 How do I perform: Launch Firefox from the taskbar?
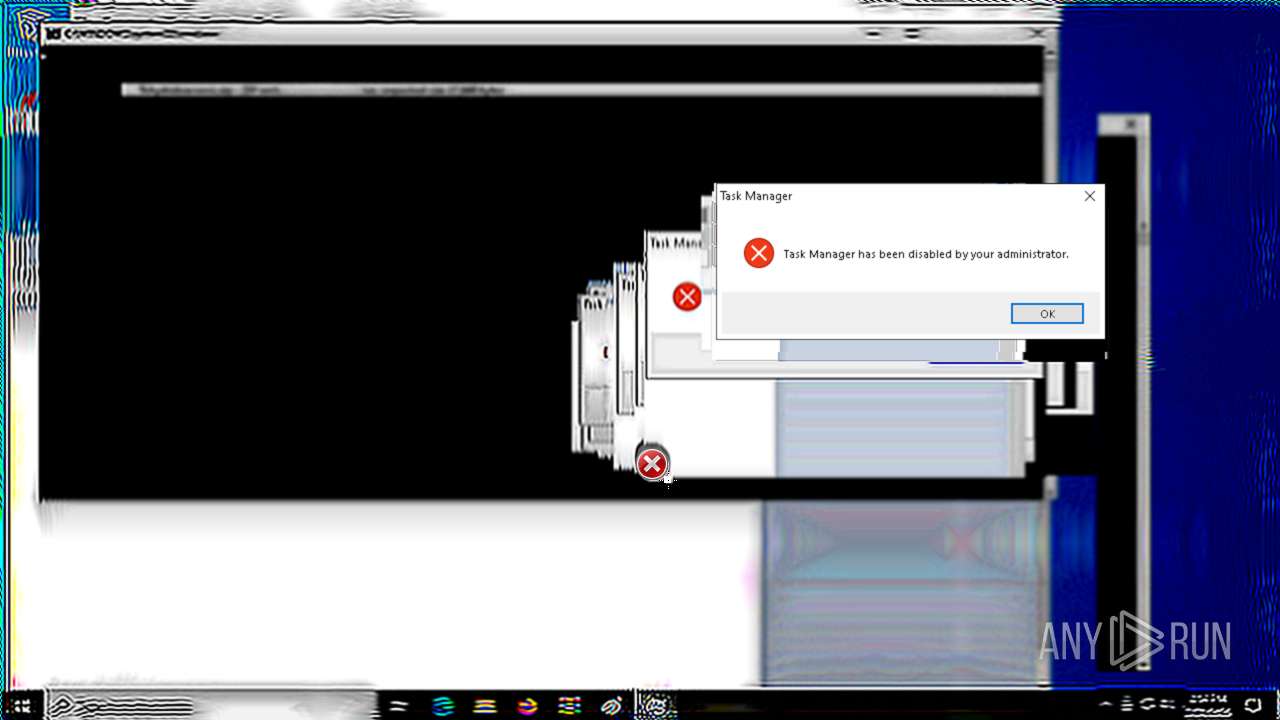[527, 705]
